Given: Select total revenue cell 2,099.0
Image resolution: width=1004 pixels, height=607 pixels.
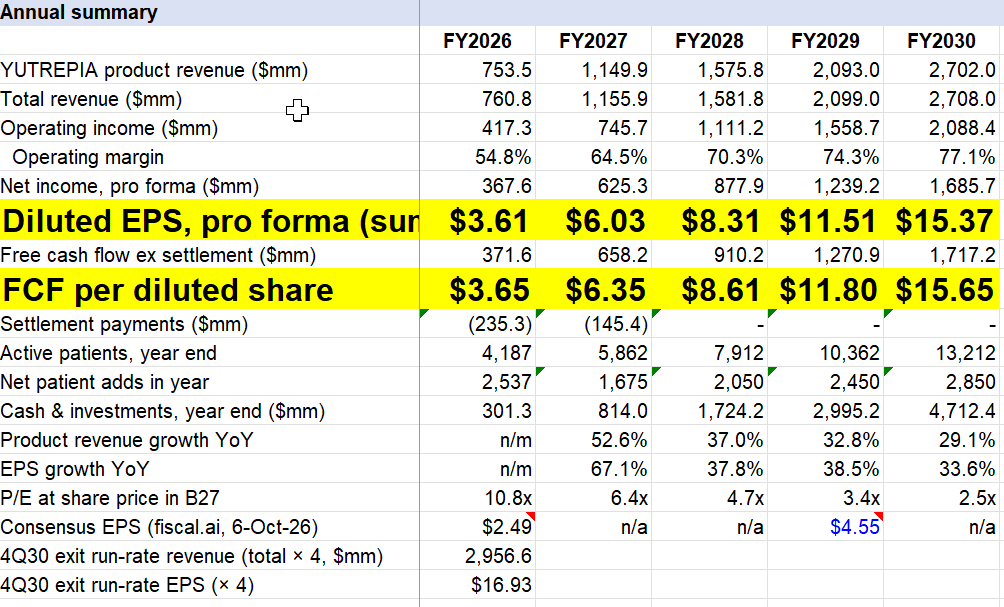Looking at the screenshot, I should coord(825,99).
